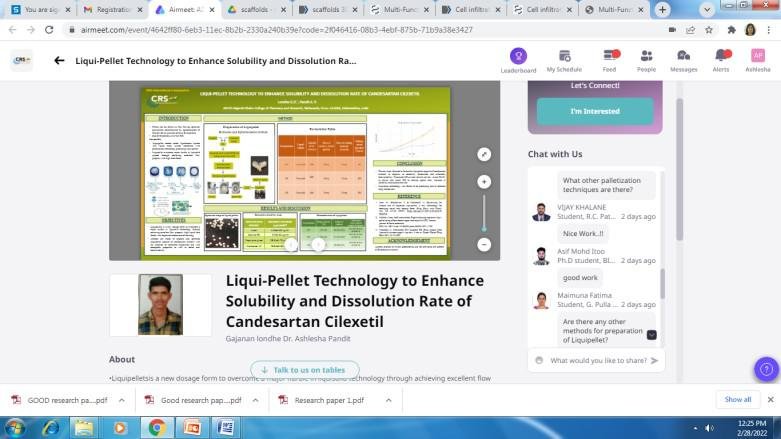This screenshot has height=439, width=781.
Task: Click the CRS event logo
Action: [21, 60]
